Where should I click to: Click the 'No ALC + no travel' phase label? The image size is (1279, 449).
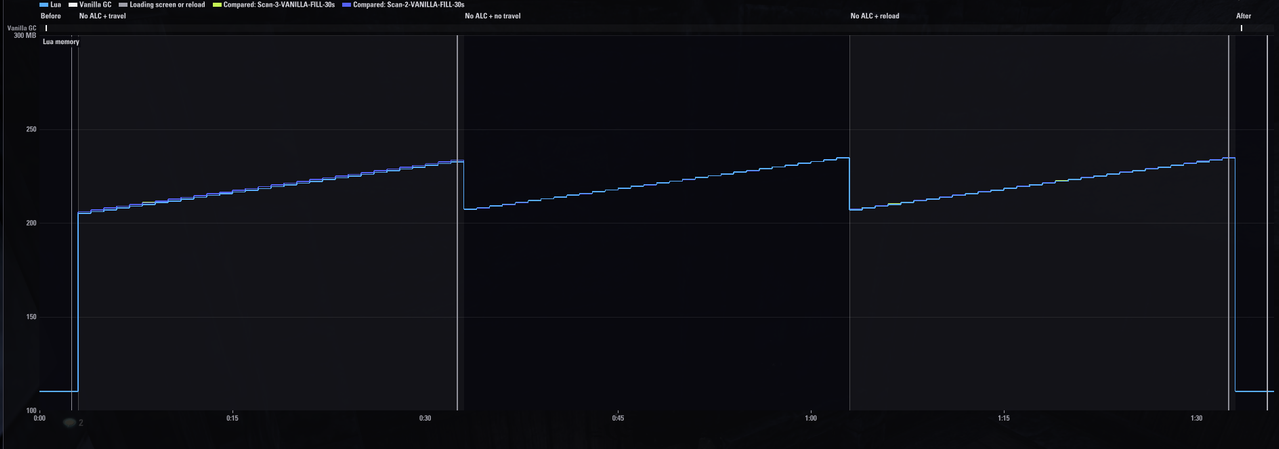coord(493,16)
